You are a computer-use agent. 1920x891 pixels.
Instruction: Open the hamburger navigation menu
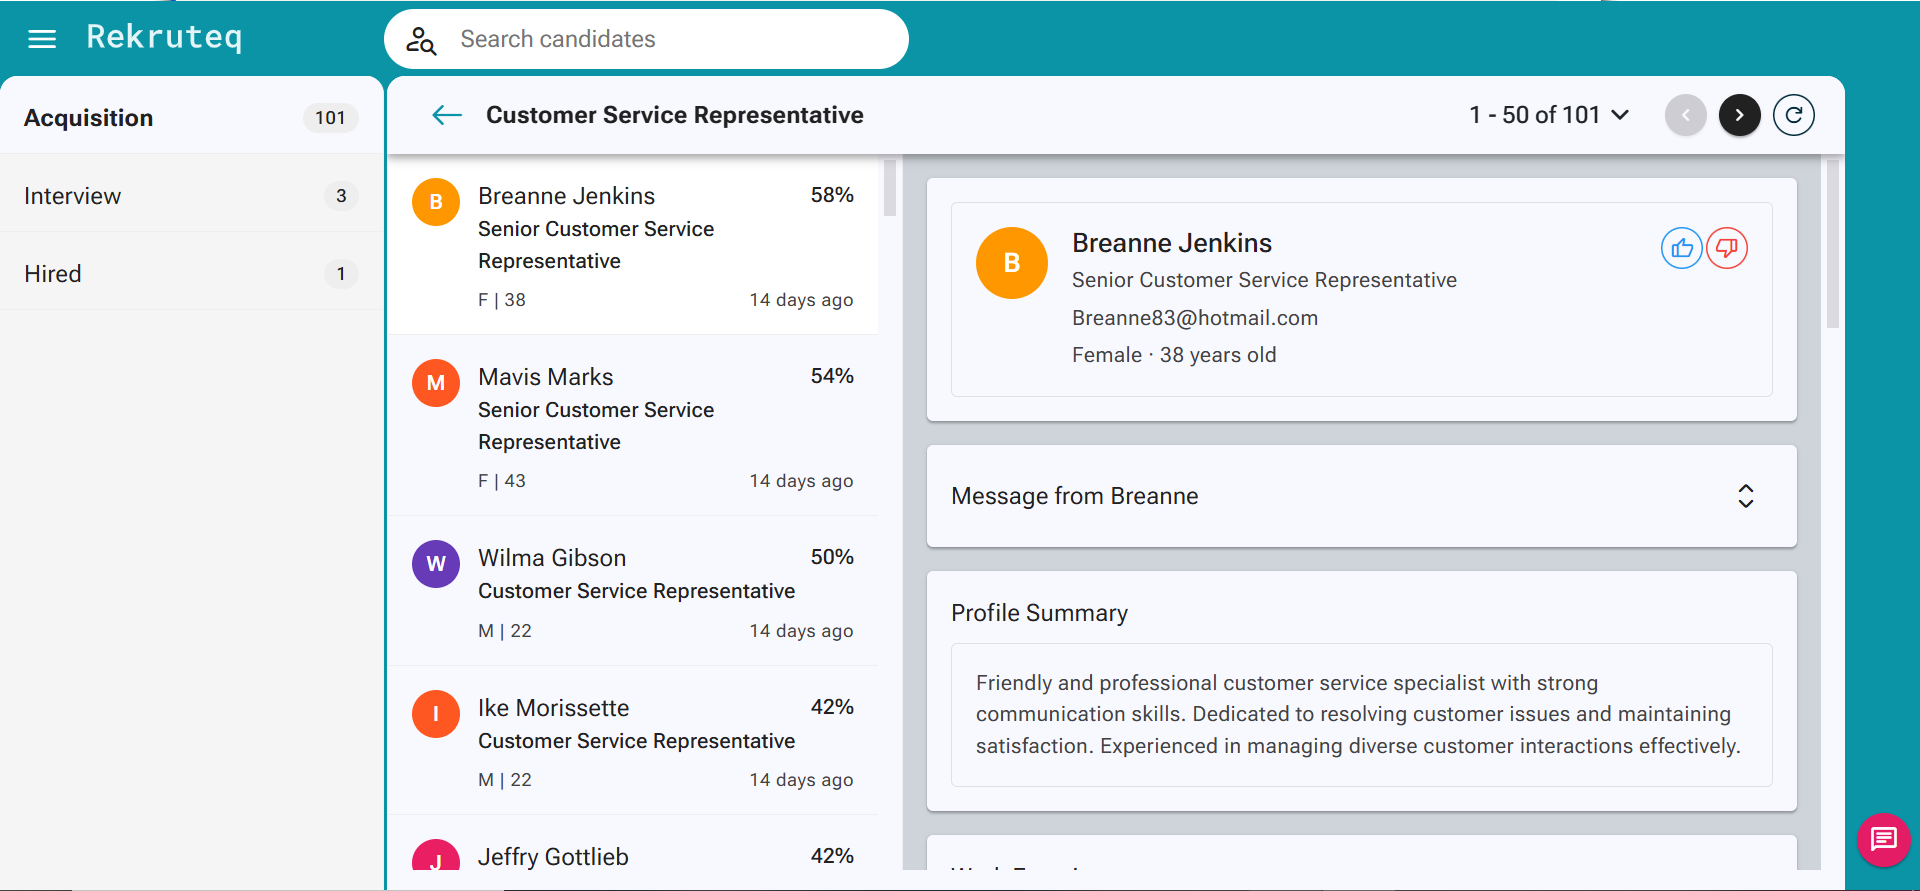(42, 39)
